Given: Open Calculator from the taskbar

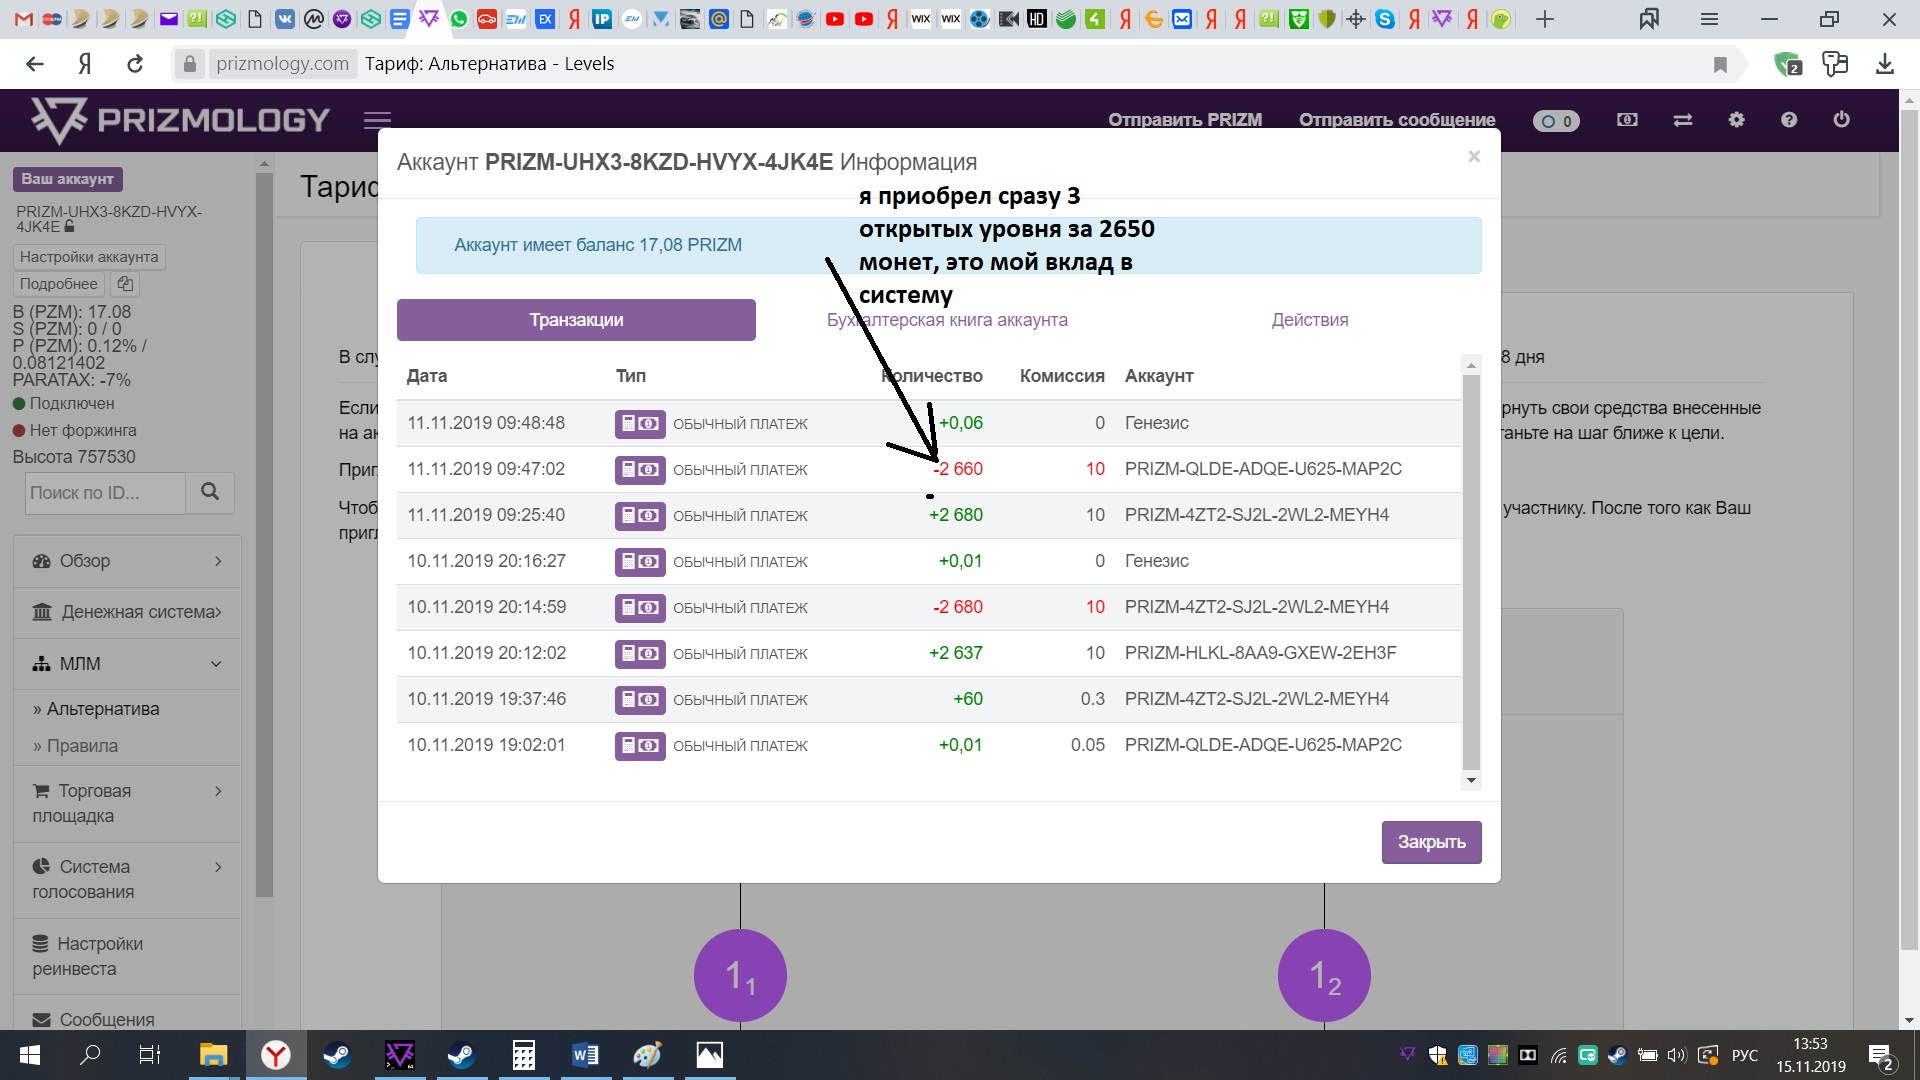Looking at the screenshot, I should tap(523, 1055).
